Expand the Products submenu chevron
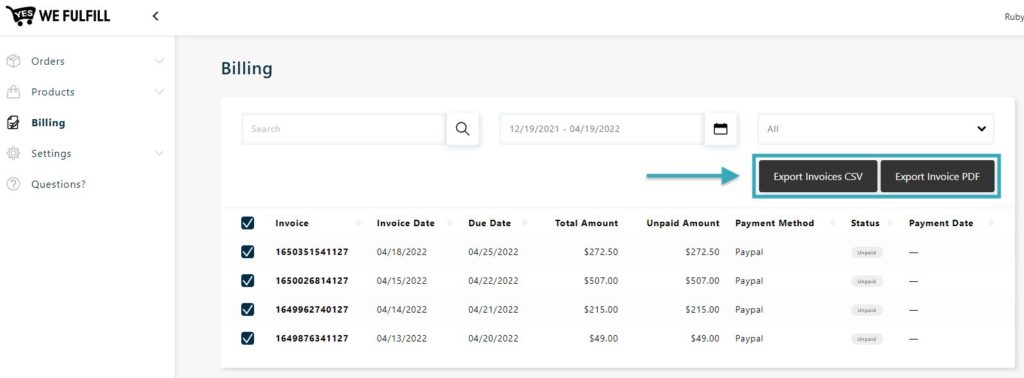 point(159,92)
